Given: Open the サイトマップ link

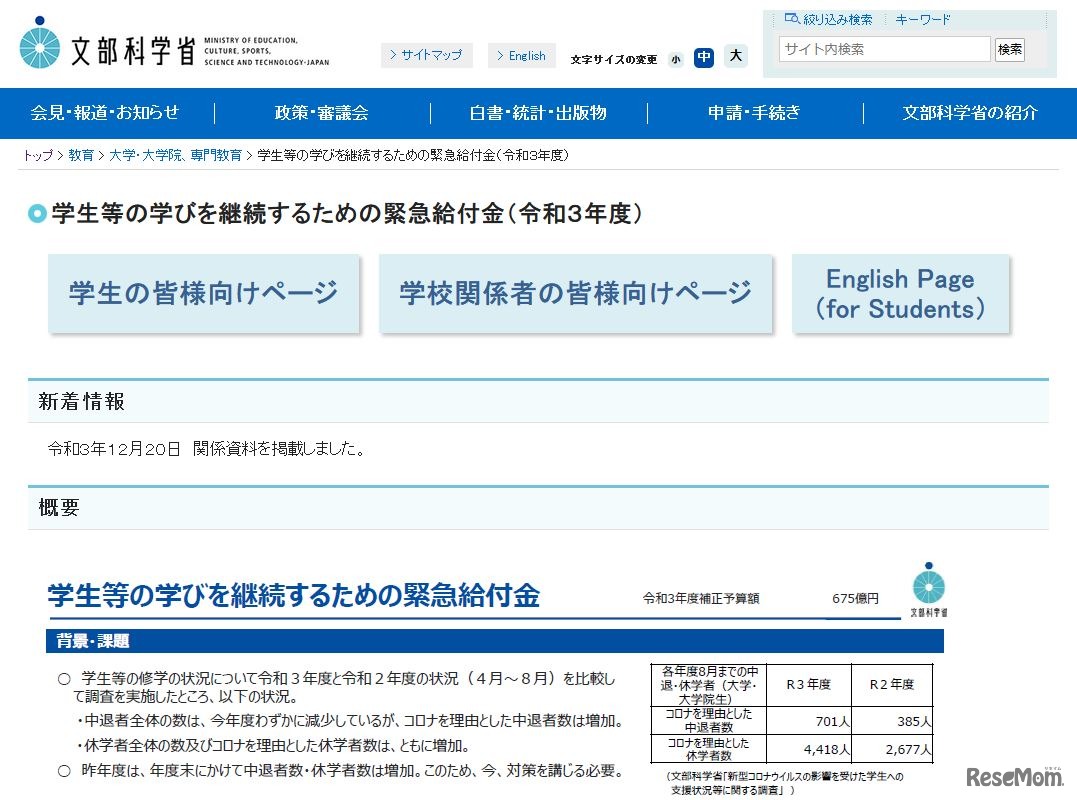Looking at the screenshot, I should point(427,56).
